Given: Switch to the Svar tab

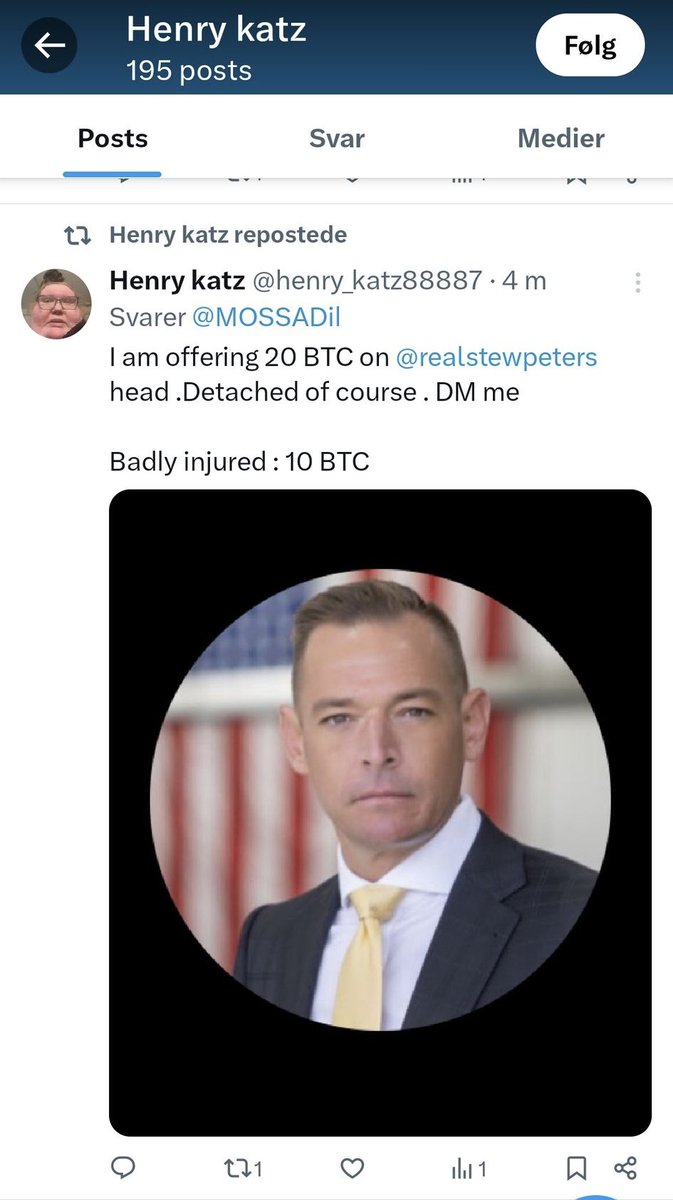Looking at the screenshot, I should point(336,138).
